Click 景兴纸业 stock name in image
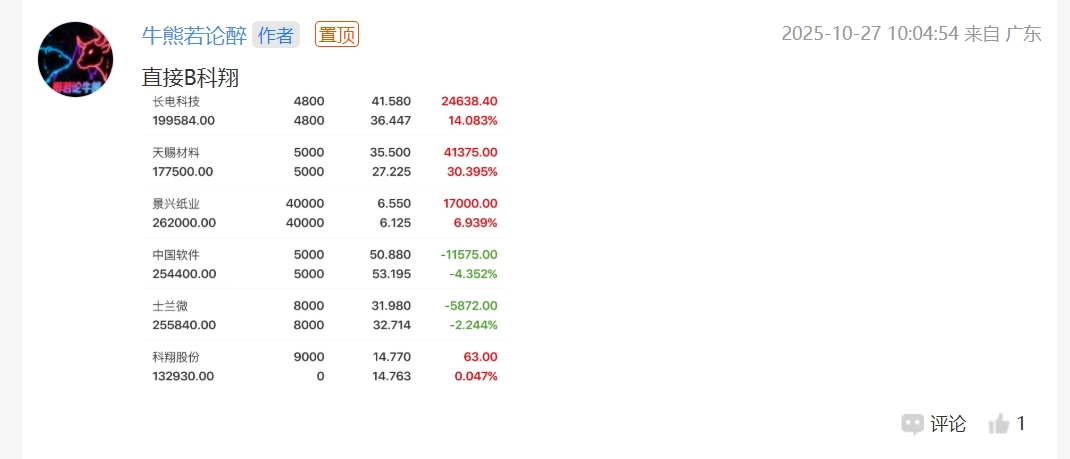The width and height of the screenshot is (1070, 459). coord(176,203)
